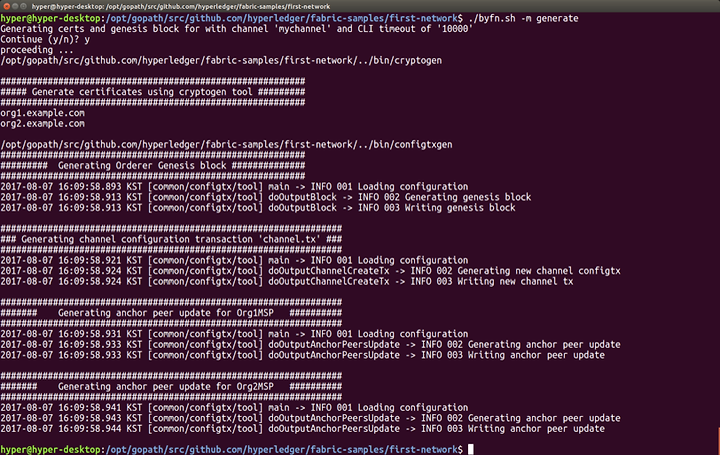
Task: Click 'Writing new channel tx' log line
Action: click(x=287, y=281)
